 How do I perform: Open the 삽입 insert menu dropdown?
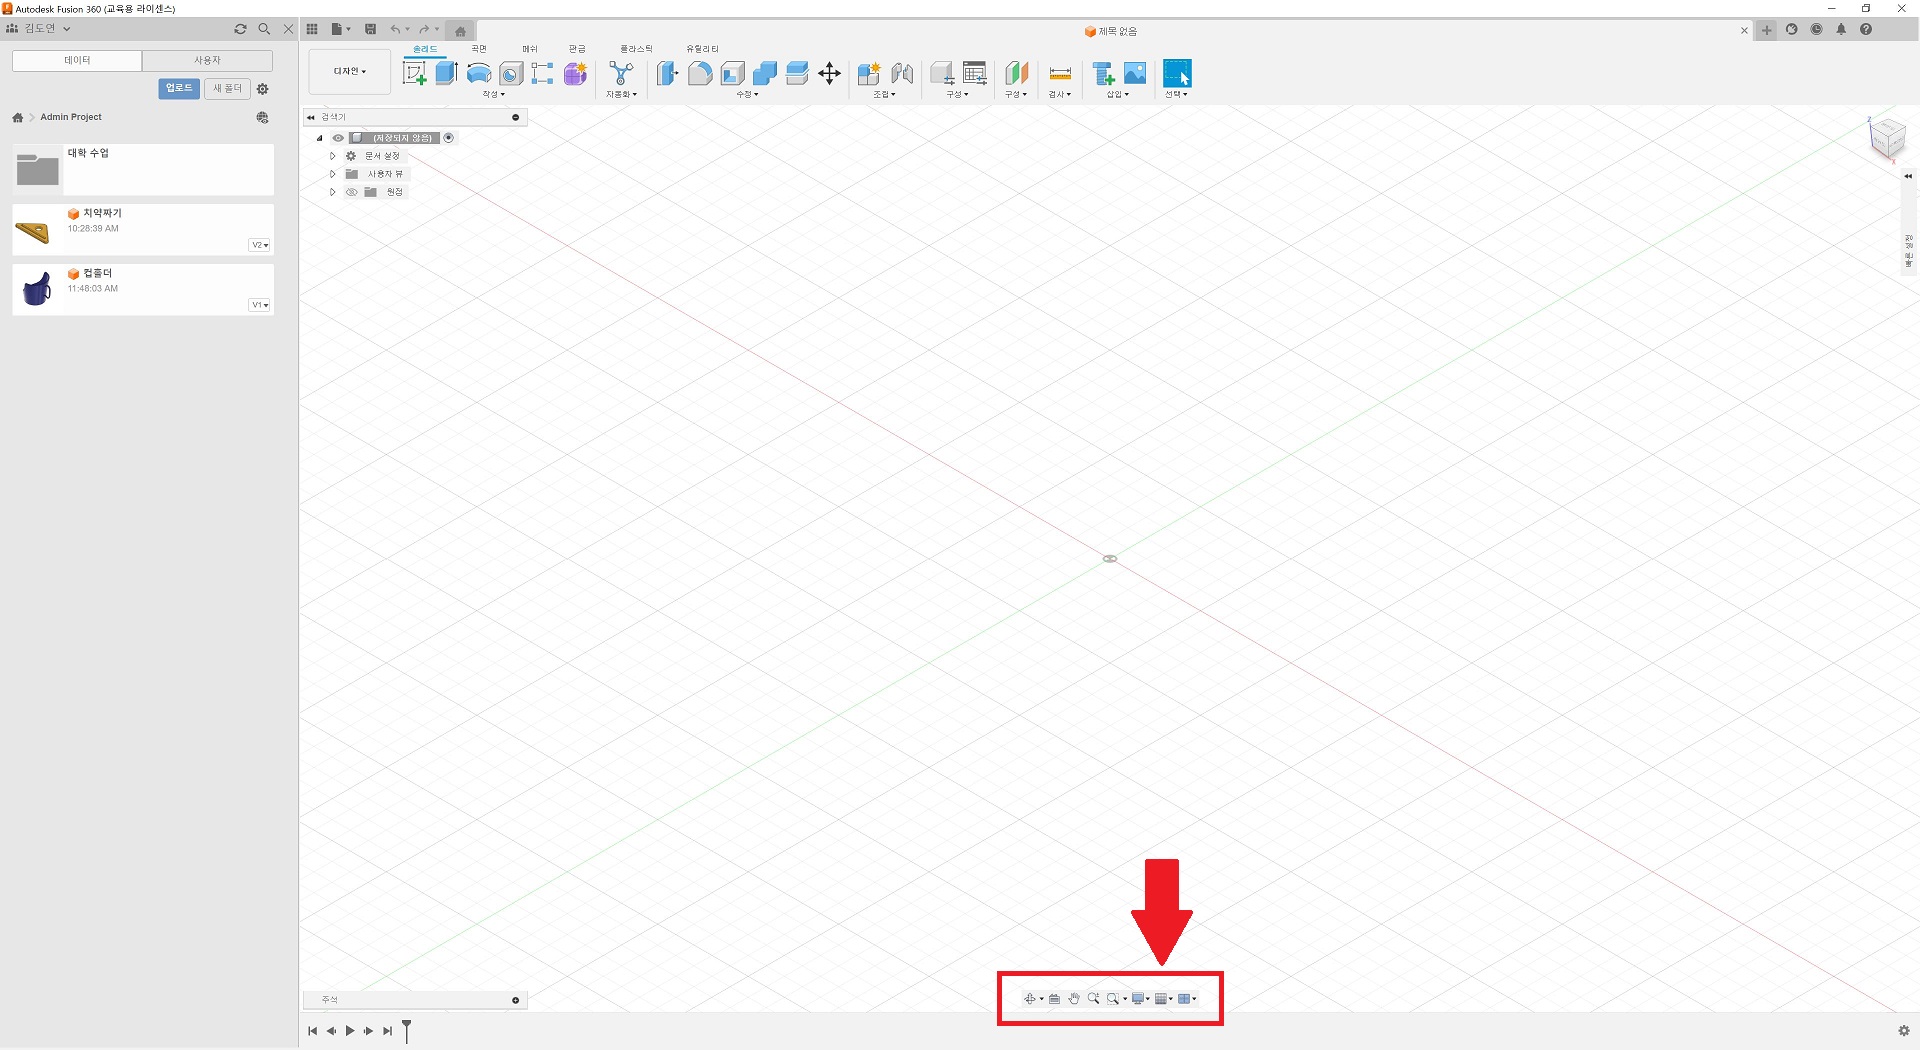tap(1117, 94)
